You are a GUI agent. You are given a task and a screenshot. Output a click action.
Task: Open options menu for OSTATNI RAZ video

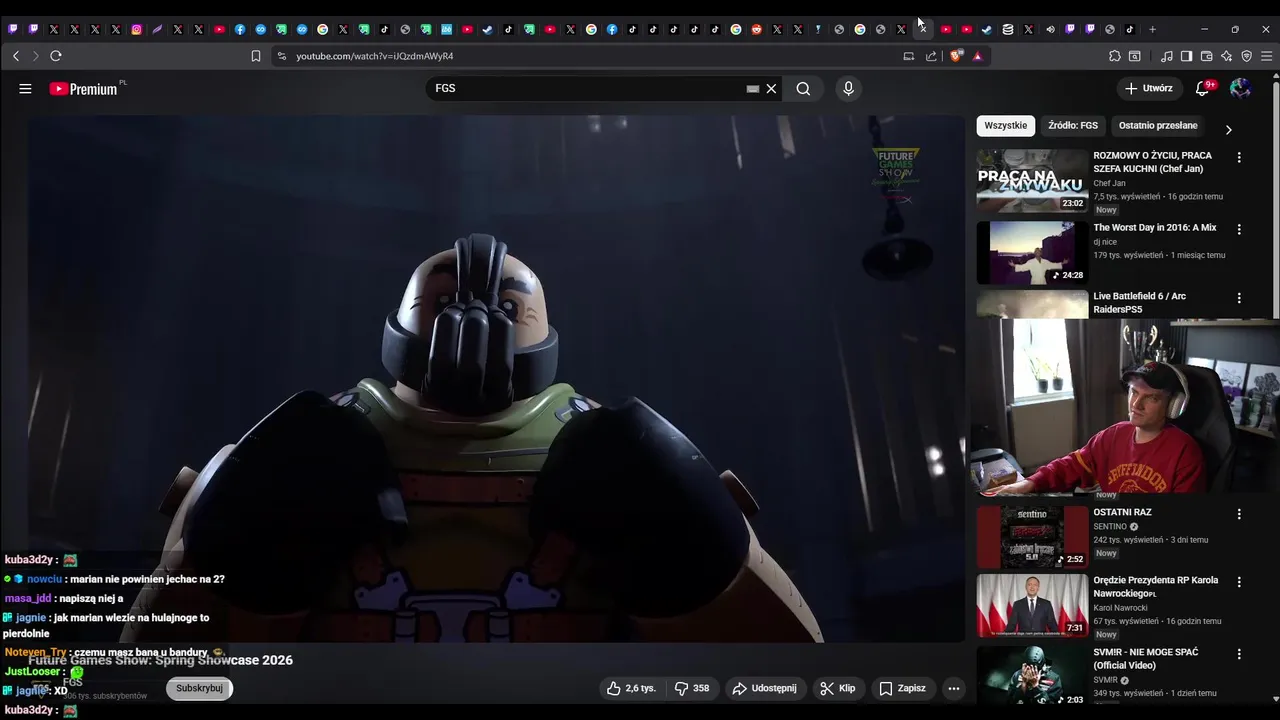[1239, 514]
